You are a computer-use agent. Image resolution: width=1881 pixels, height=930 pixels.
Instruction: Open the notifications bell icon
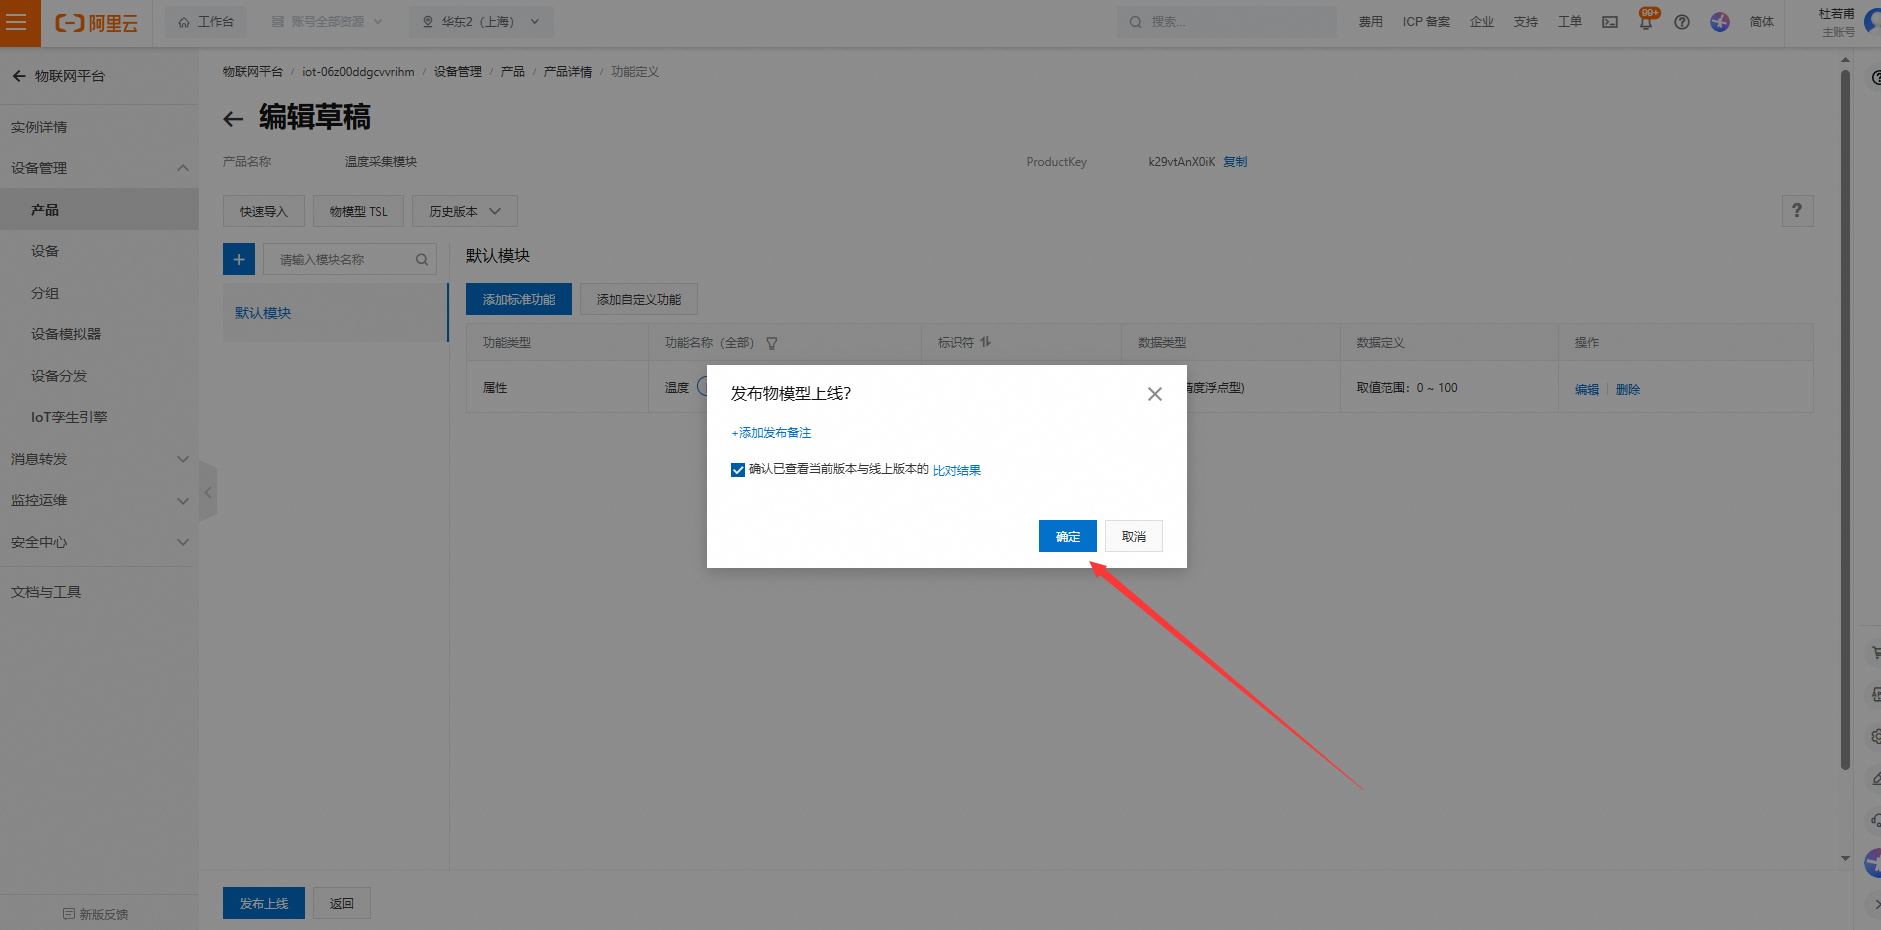(1646, 22)
